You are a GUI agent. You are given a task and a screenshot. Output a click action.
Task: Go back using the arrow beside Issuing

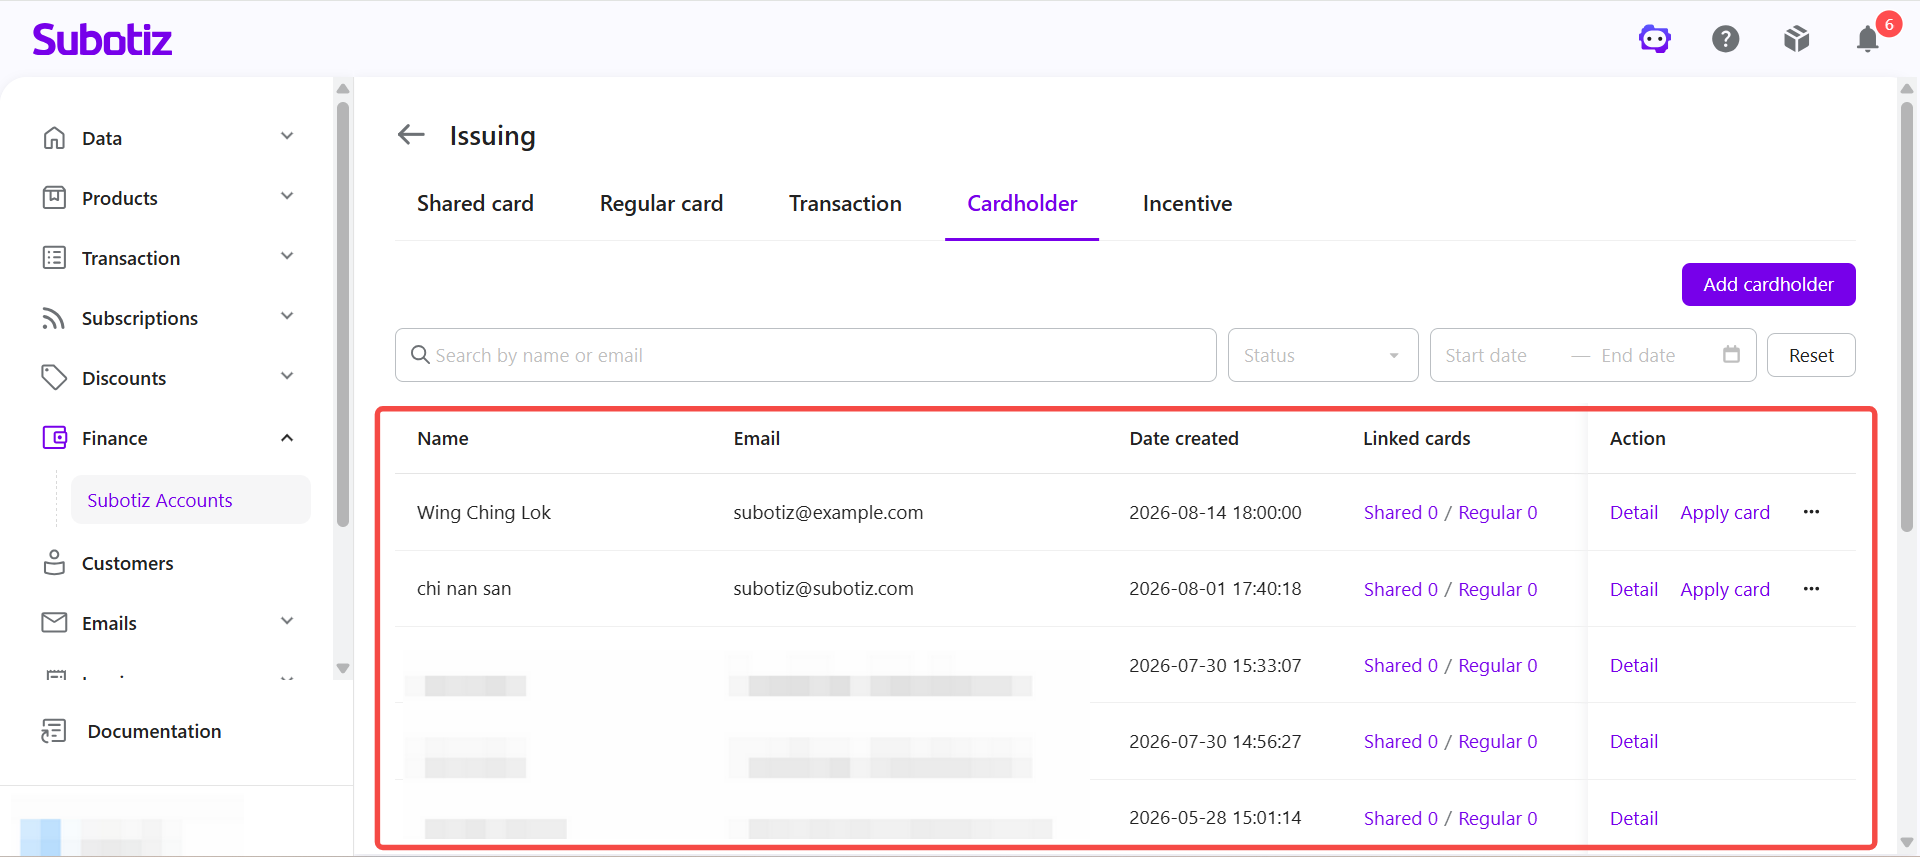tap(411, 135)
